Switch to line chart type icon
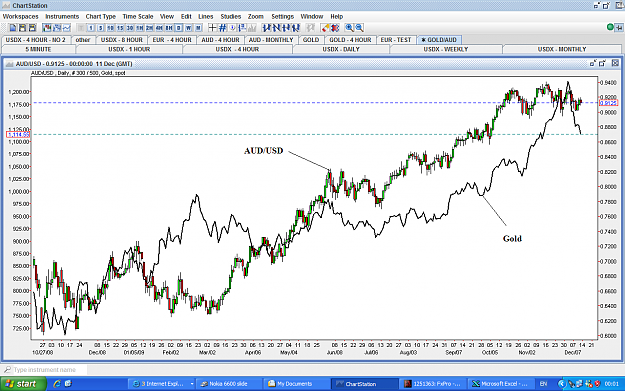625x391 pixels. tap(67, 28)
